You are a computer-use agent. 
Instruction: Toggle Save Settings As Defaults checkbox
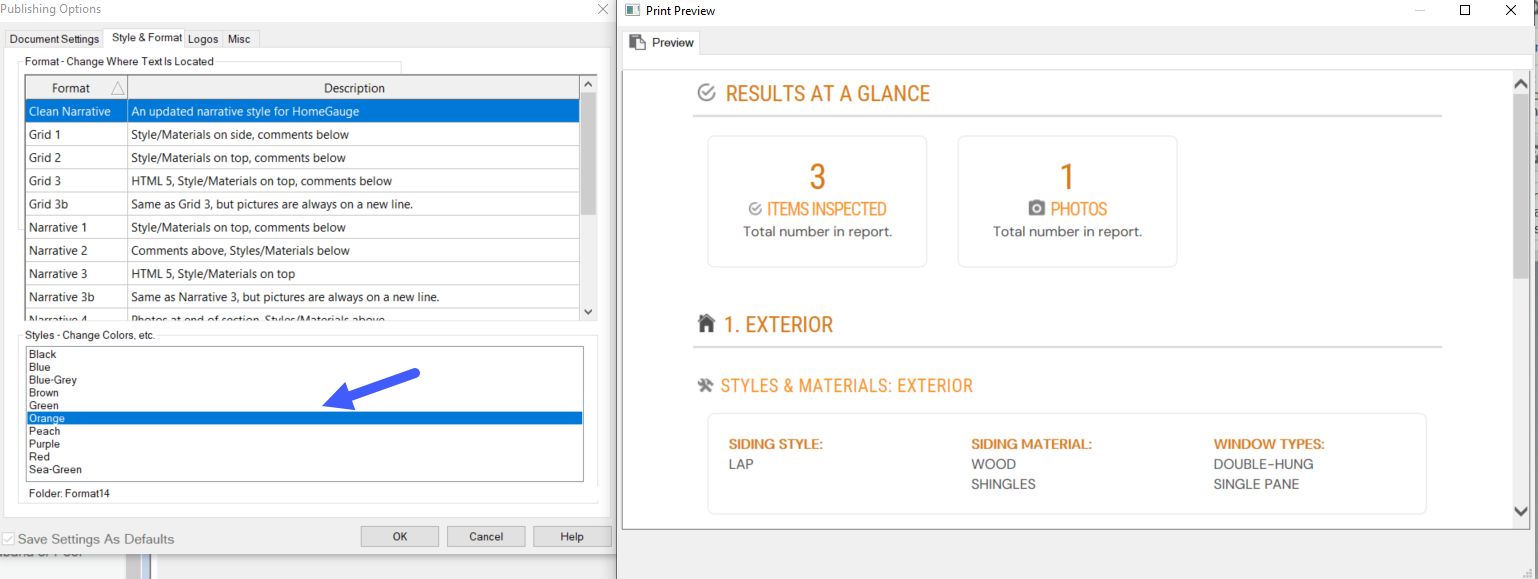pos(9,538)
